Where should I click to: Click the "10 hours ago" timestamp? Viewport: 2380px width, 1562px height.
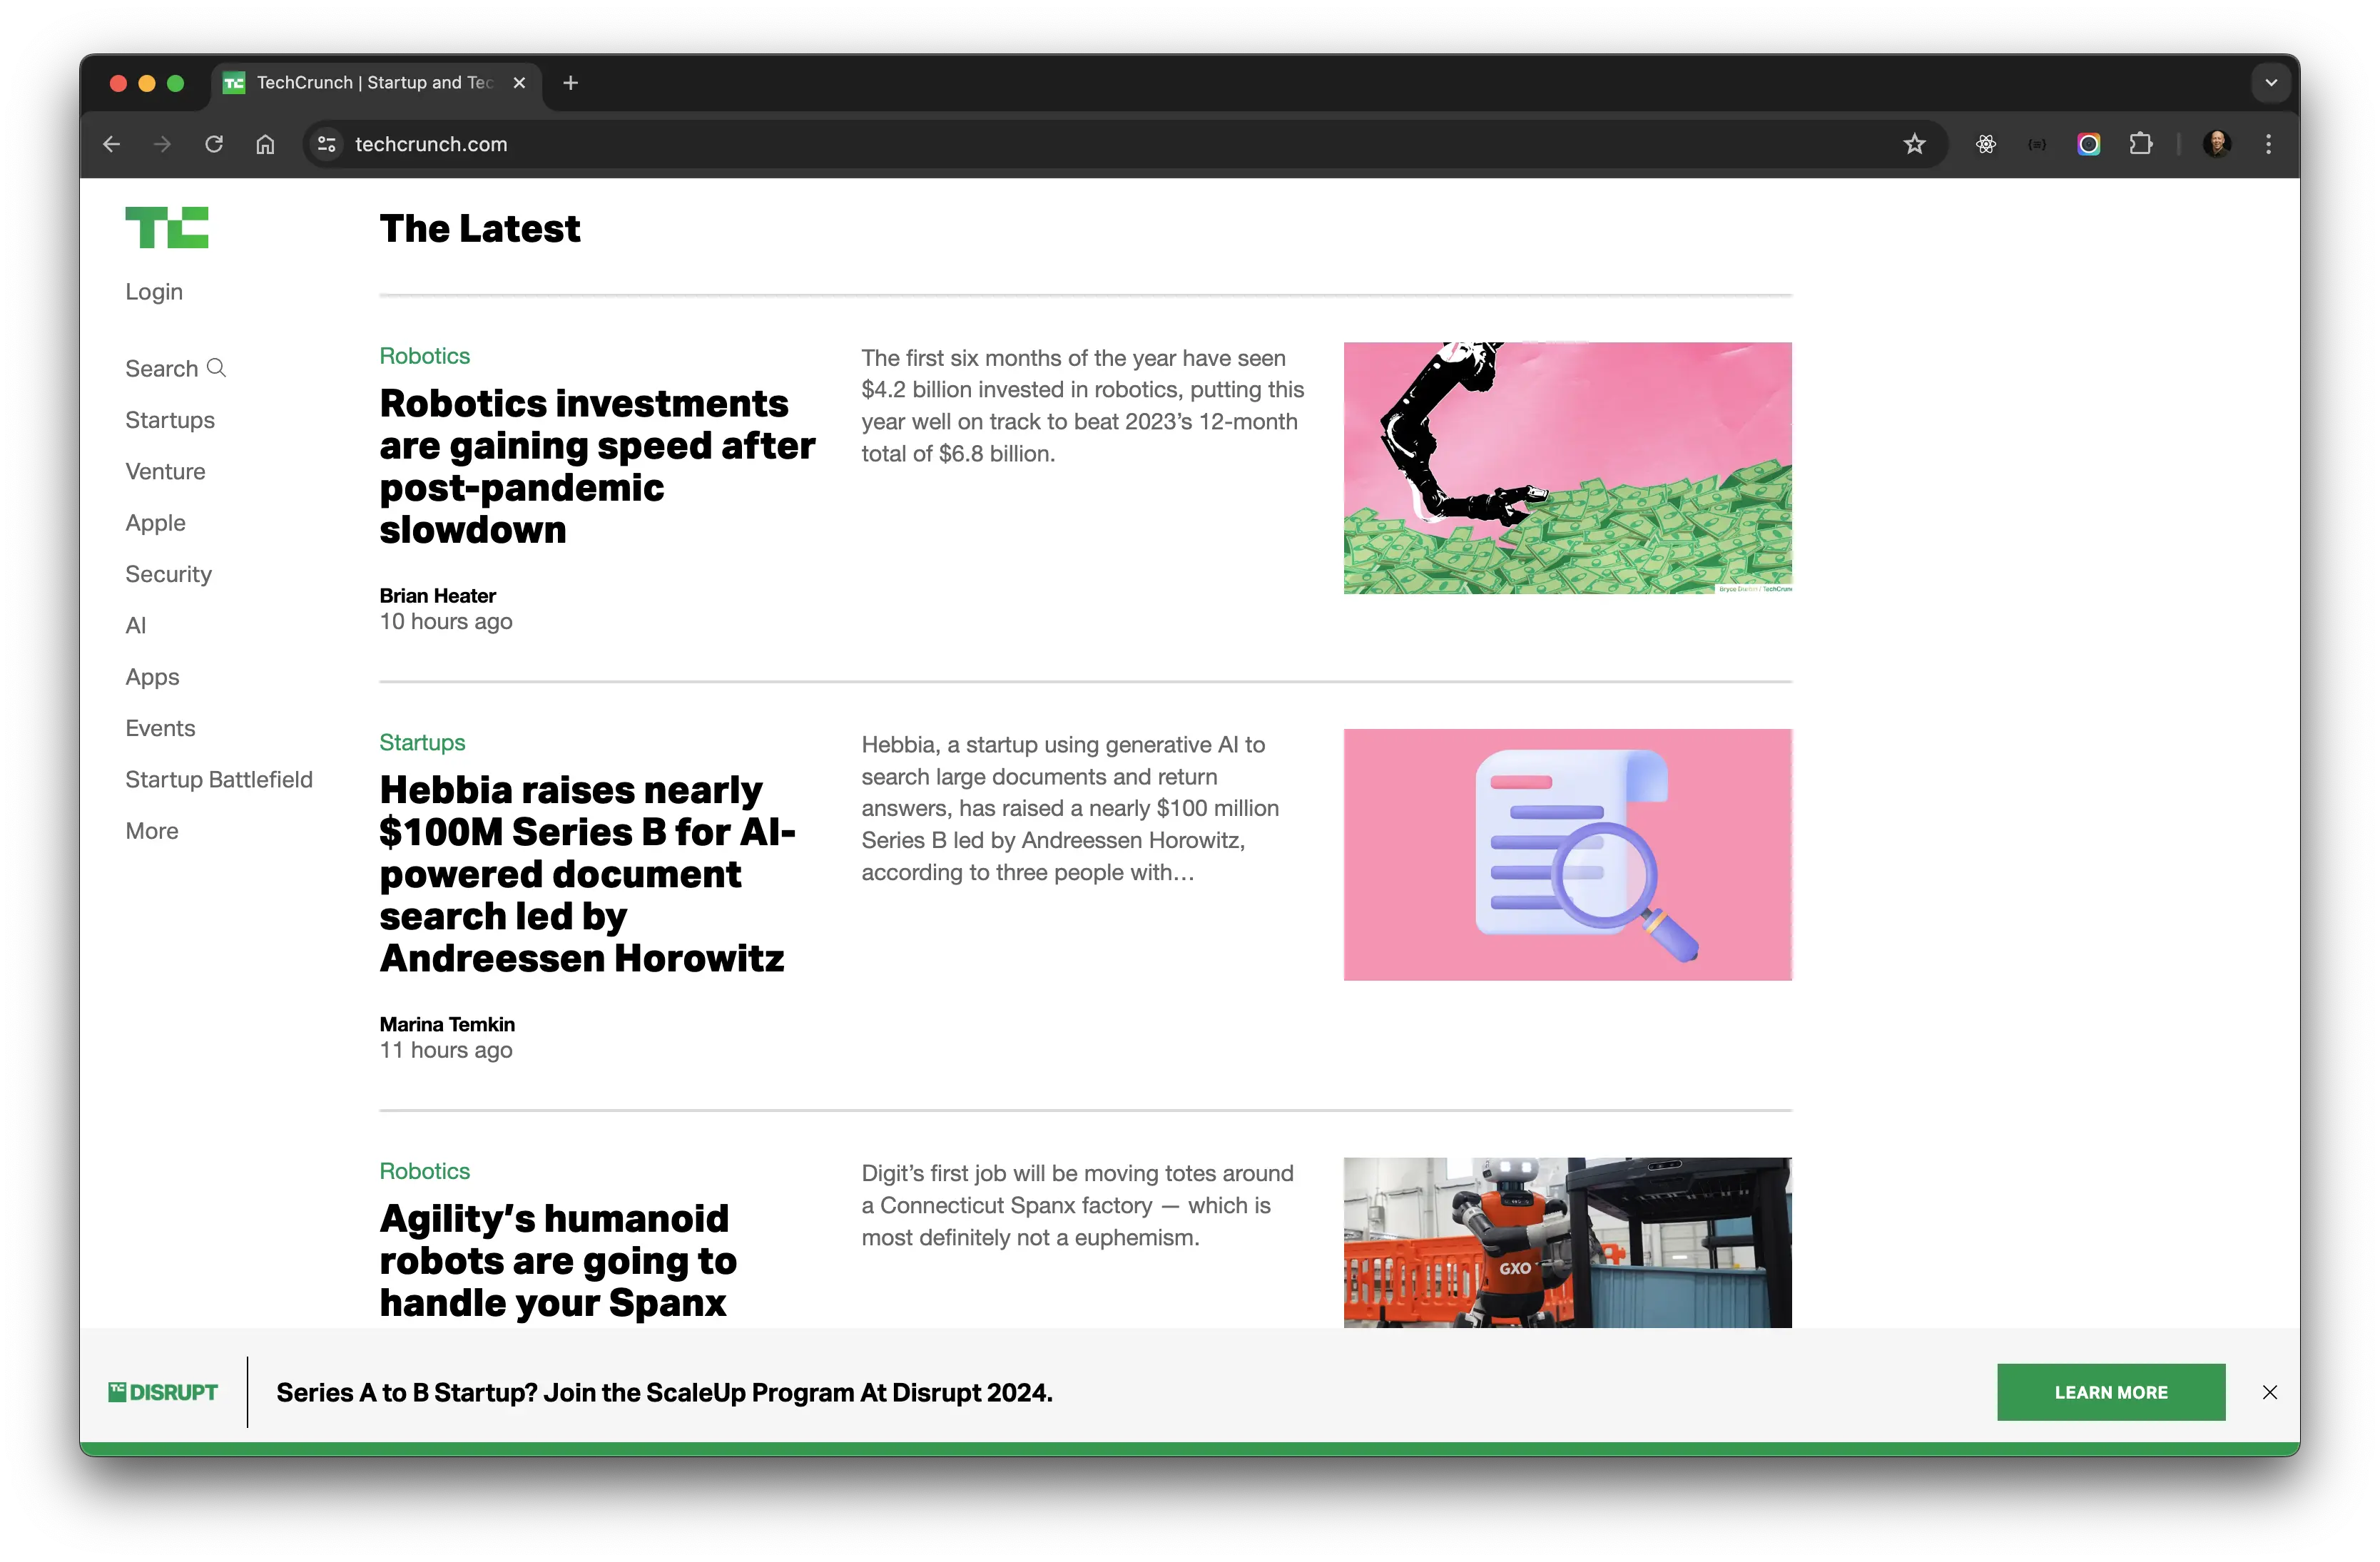pos(446,622)
